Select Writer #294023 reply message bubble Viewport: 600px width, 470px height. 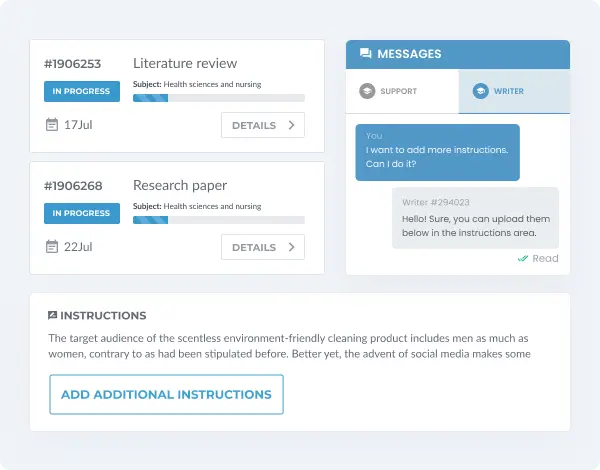pyautogui.click(x=475, y=218)
